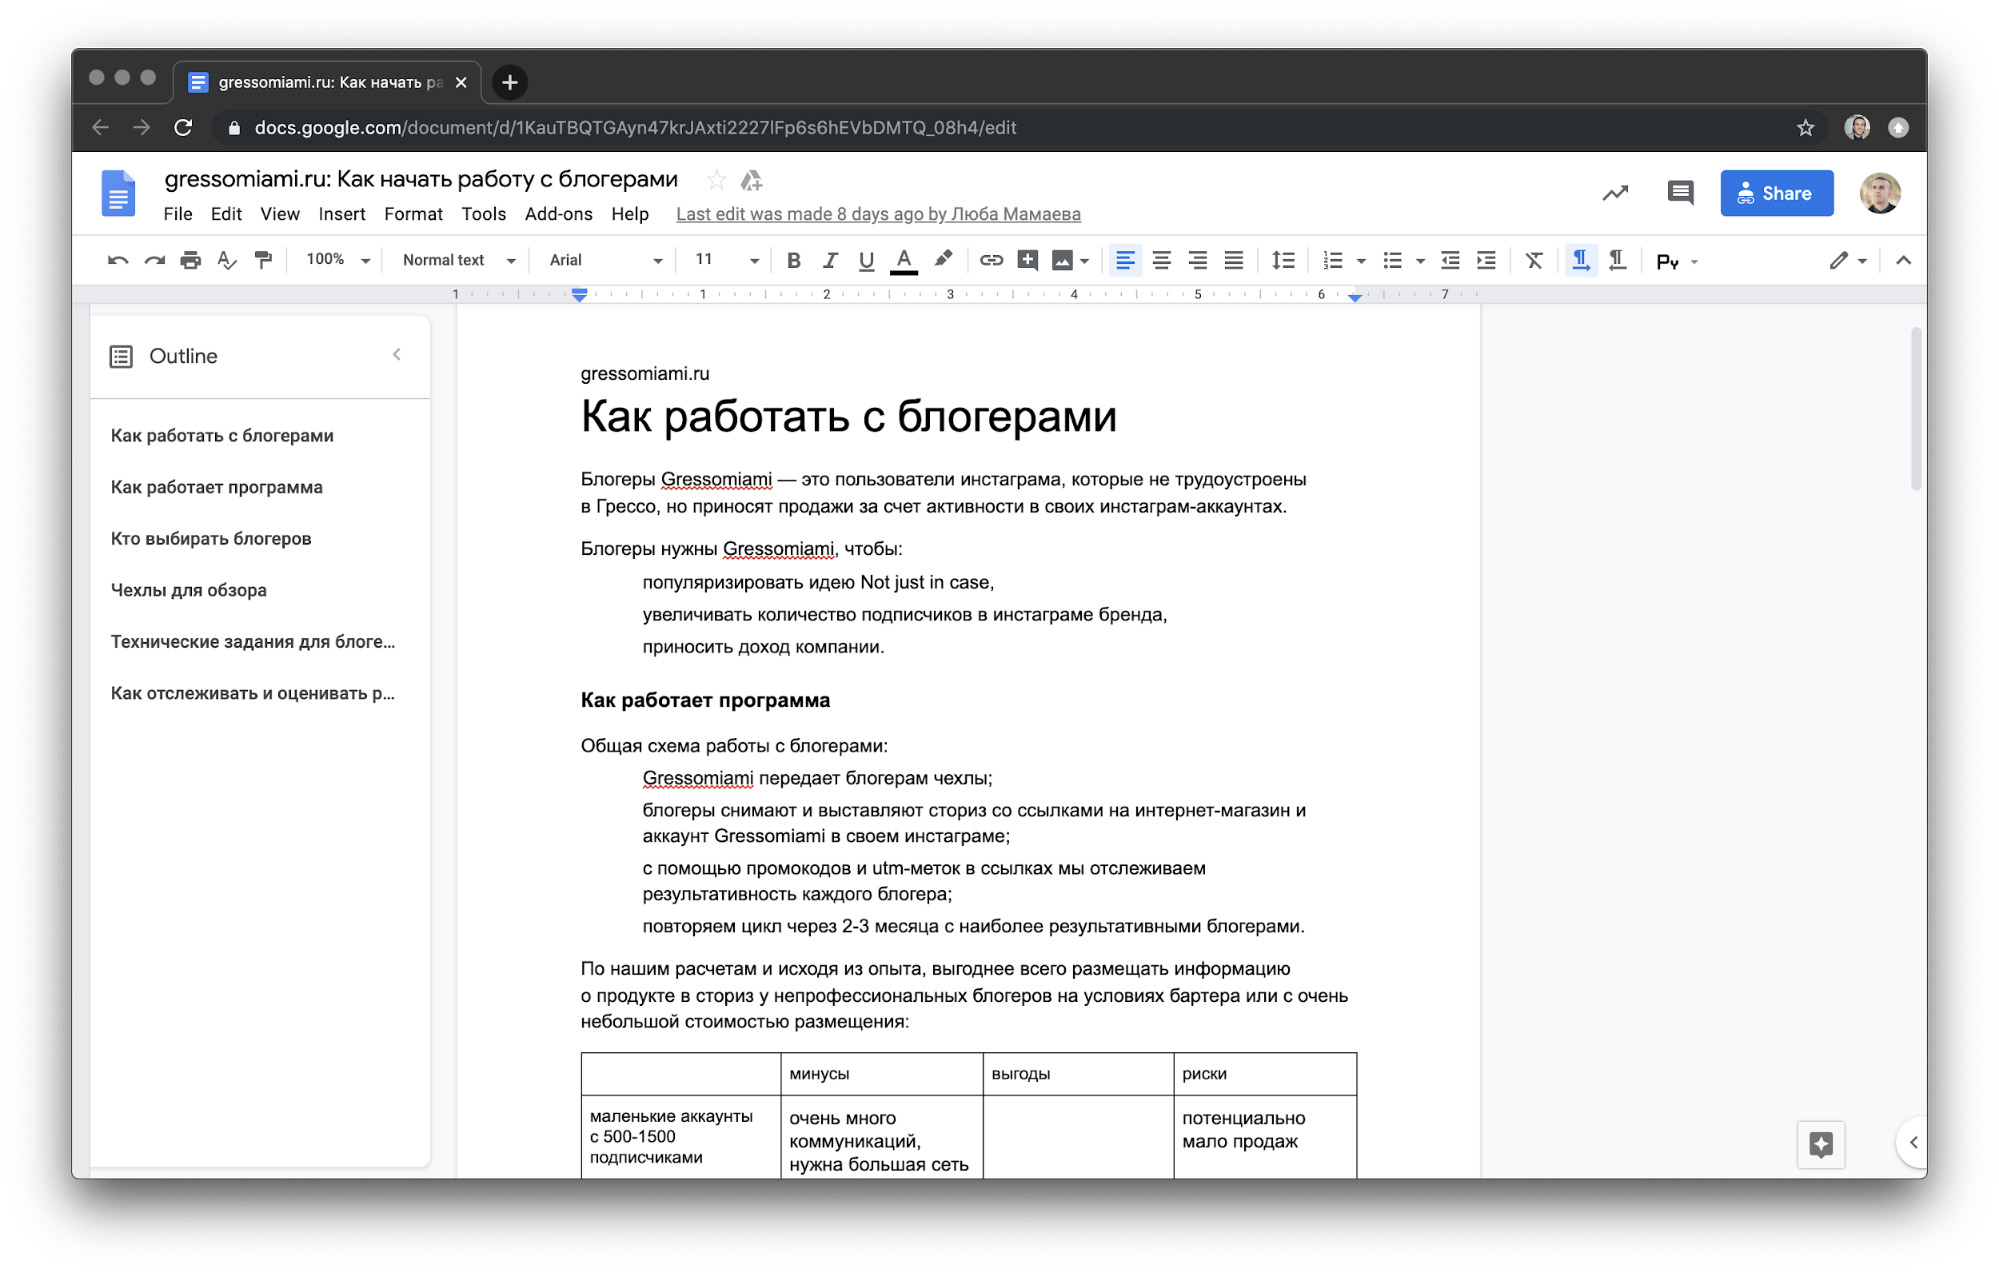1999x1274 pixels.
Task: Increase paragraph indent
Action: coord(1487,261)
